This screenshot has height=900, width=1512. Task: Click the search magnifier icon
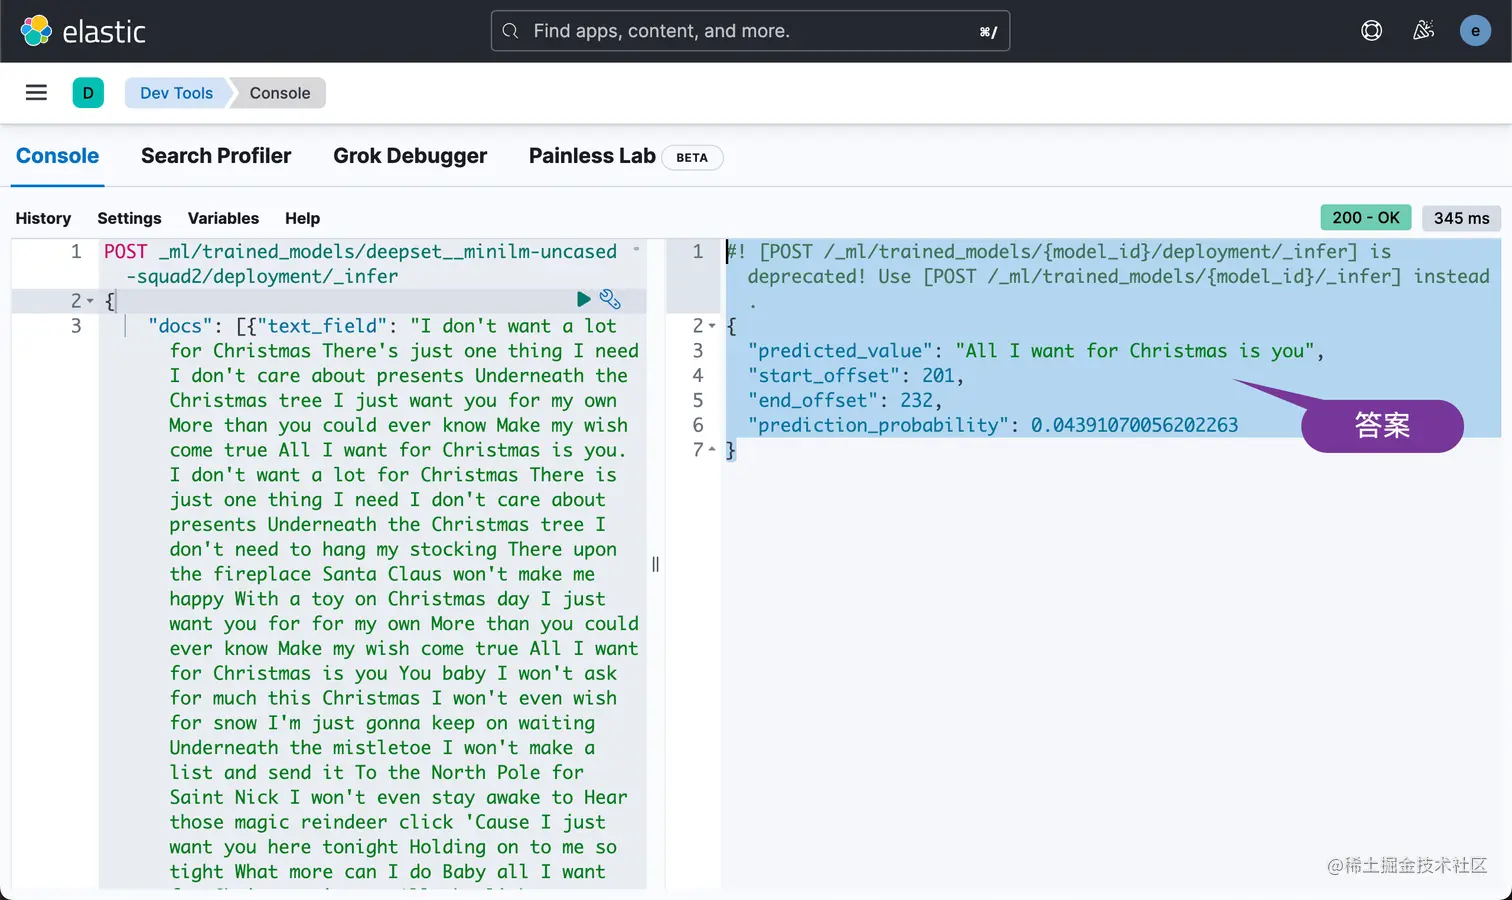coord(510,31)
